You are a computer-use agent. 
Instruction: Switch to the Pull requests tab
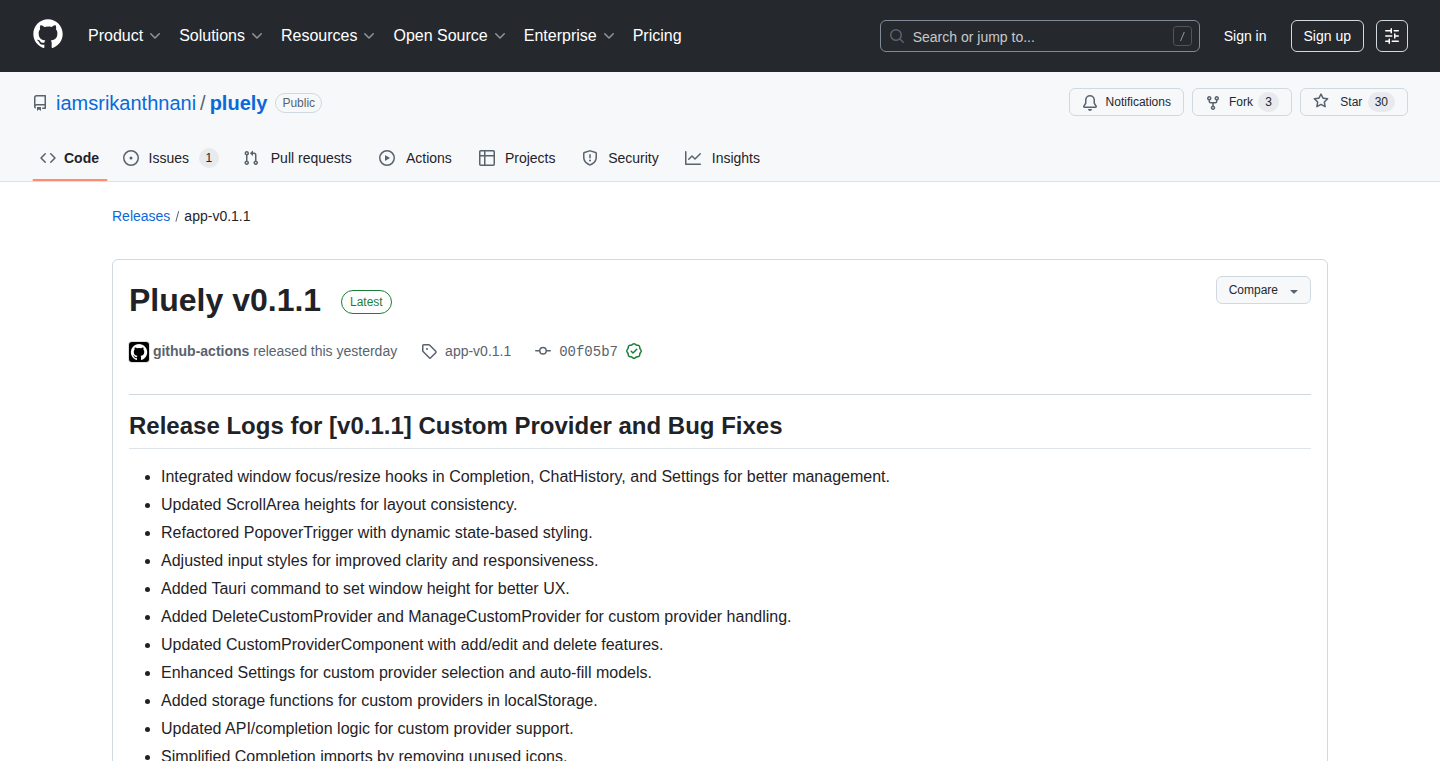click(298, 158)
